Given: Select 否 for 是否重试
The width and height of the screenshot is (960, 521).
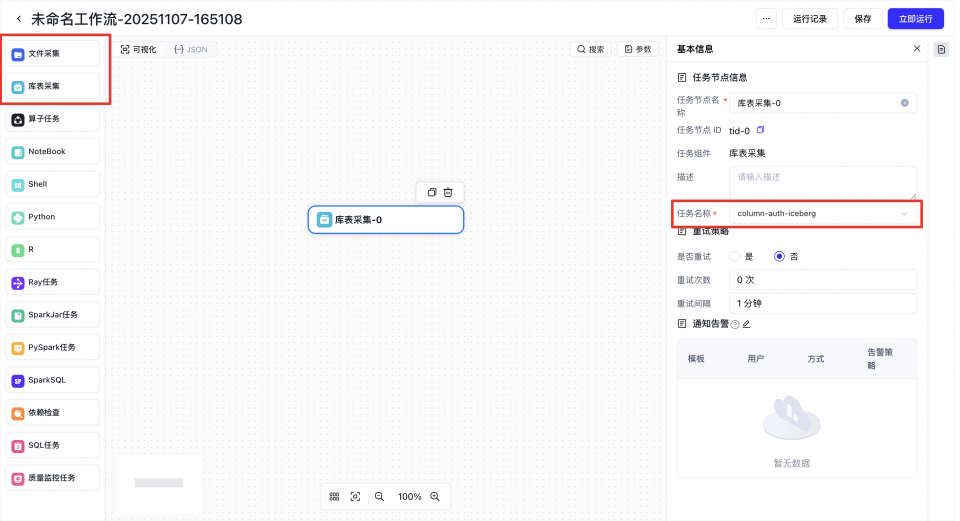Looking at the screenshot, I should pos(779,257).
